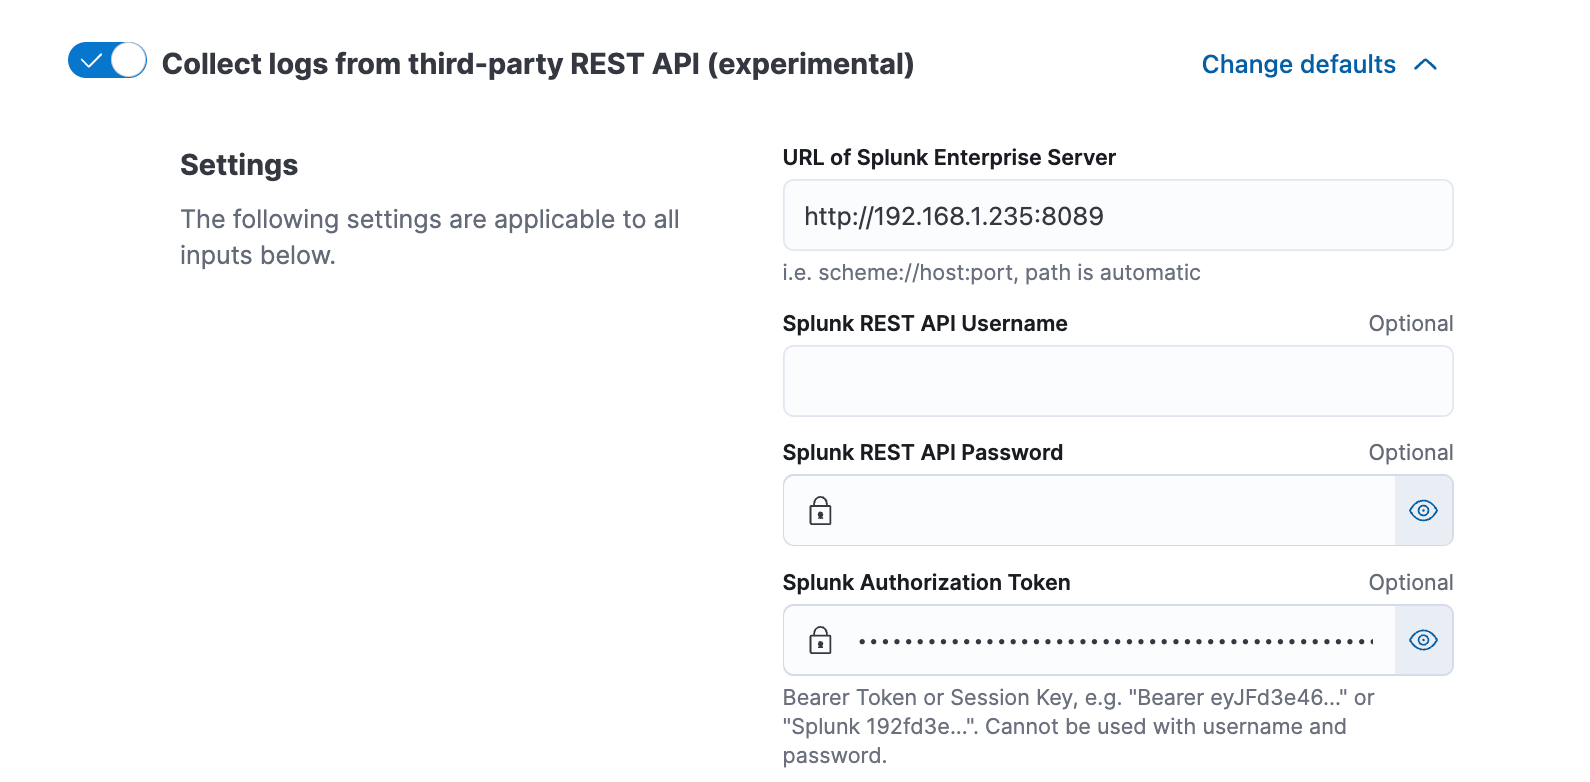This screenshot has height=782, width=1590.
Task: Click the "Collect logs from third-party REST API (experimental)" title
Action: point(538,64)
